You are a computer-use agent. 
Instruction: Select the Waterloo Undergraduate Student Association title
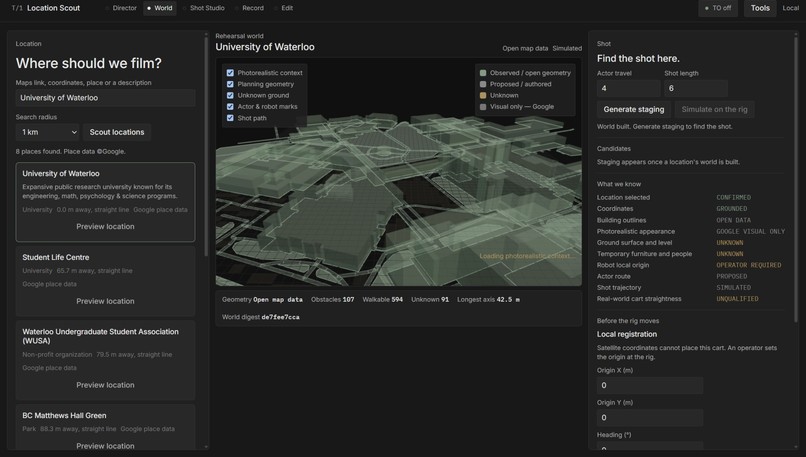coord(100,336)
